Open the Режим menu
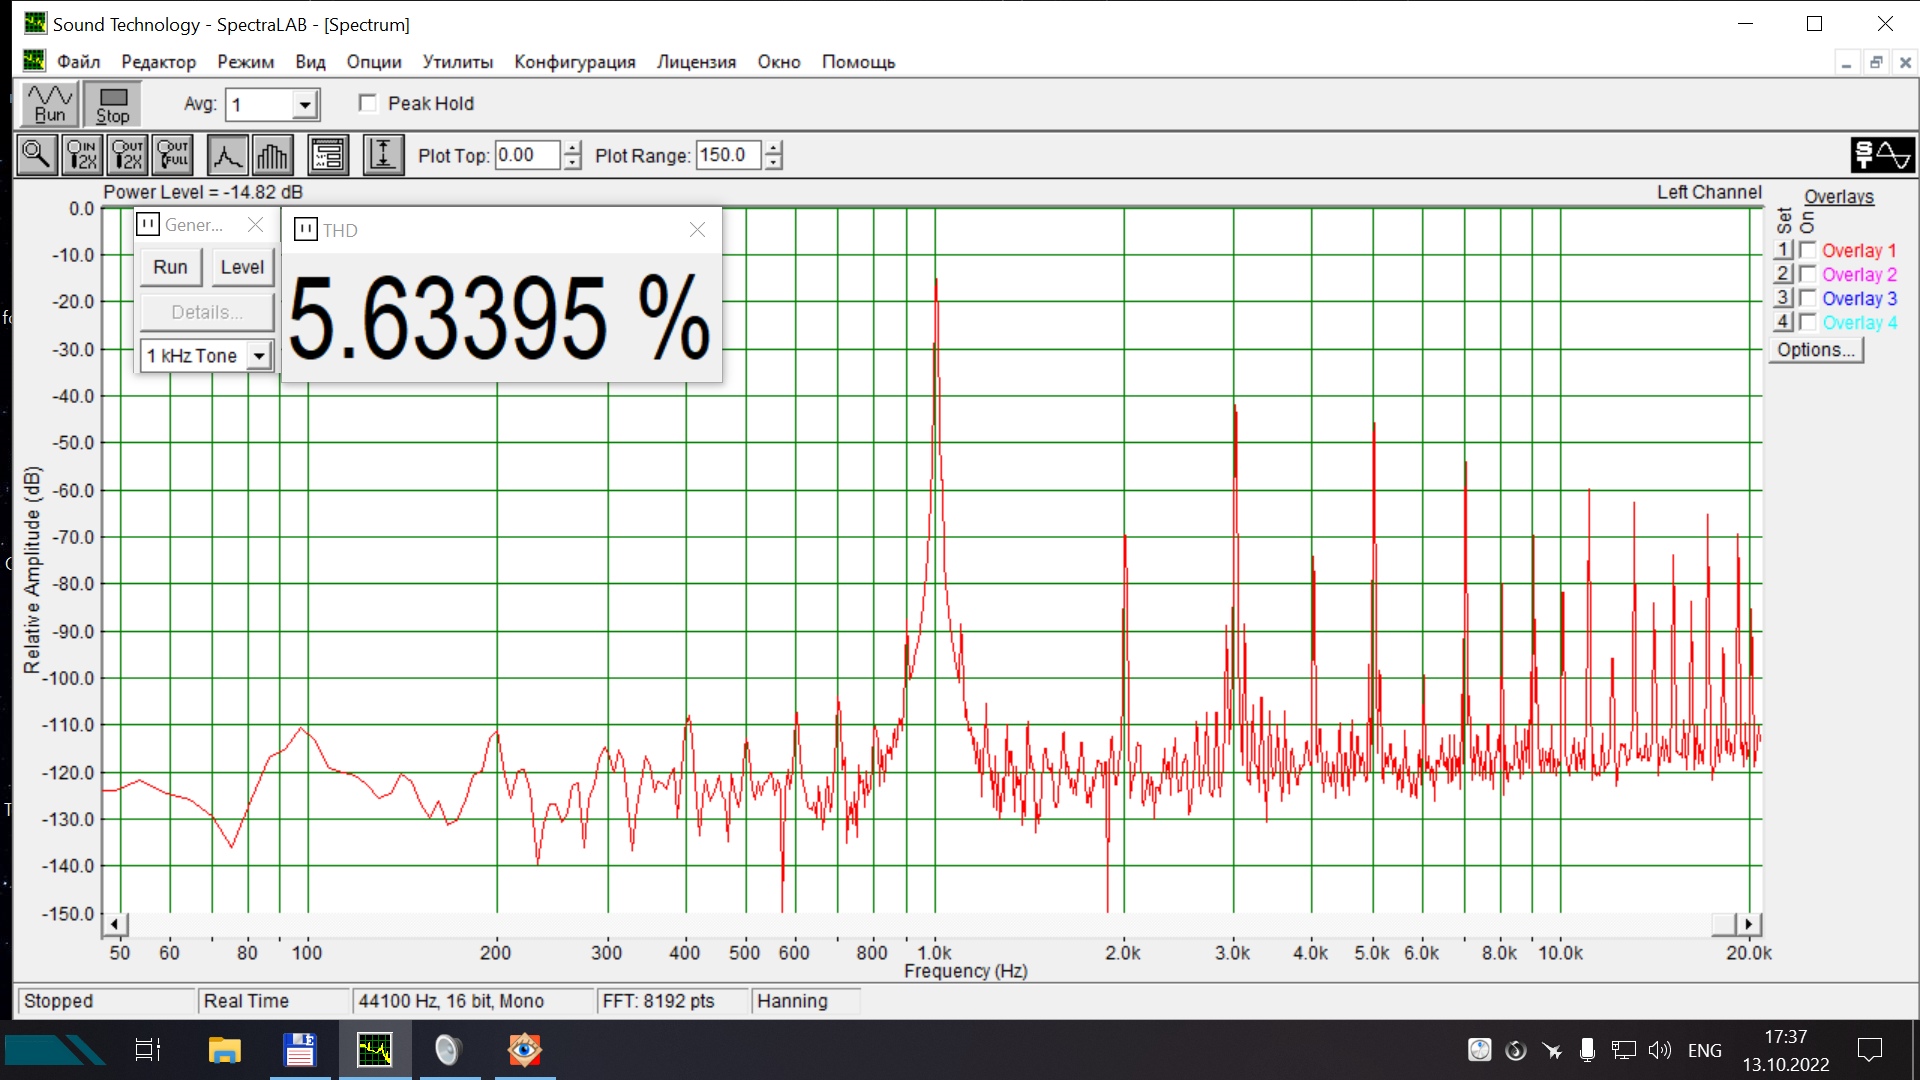This screenshot has width=1920, height=1080. pos(245,62)
